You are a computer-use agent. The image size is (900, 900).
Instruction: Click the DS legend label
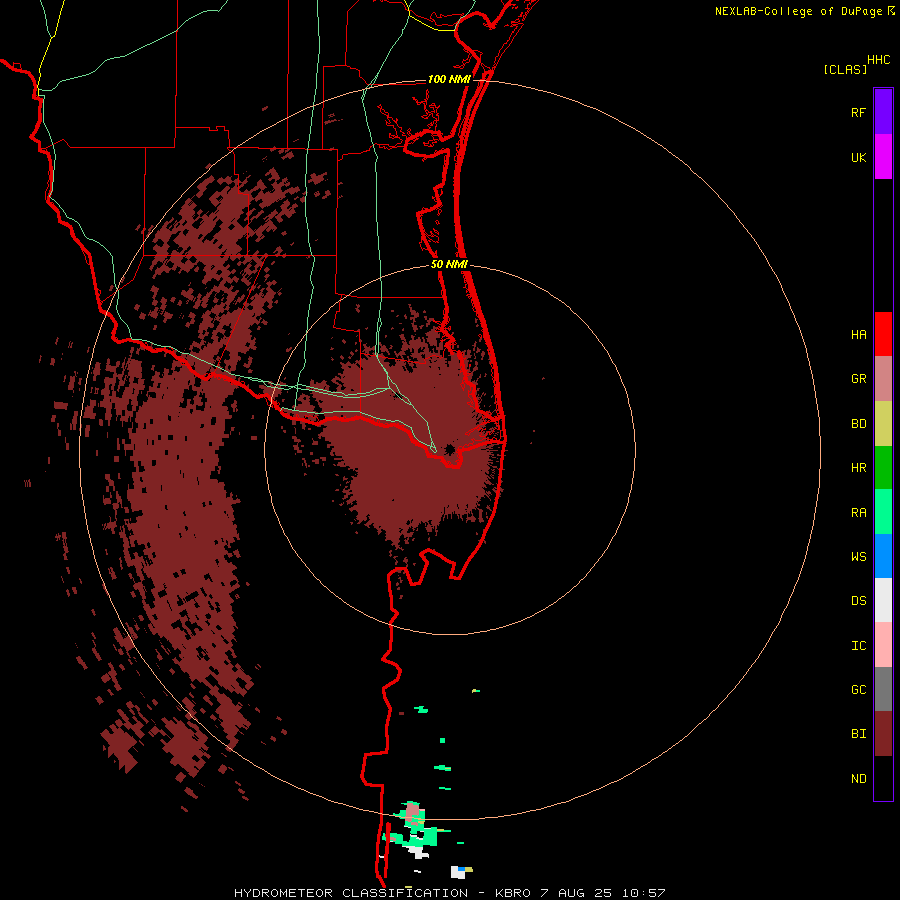(859, 600)
